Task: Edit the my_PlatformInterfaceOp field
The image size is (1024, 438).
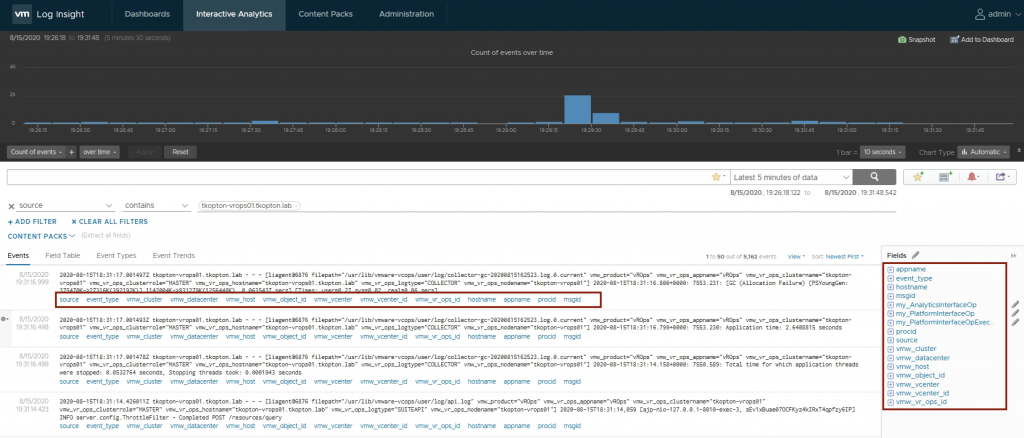Action: tap(1015, 313)
